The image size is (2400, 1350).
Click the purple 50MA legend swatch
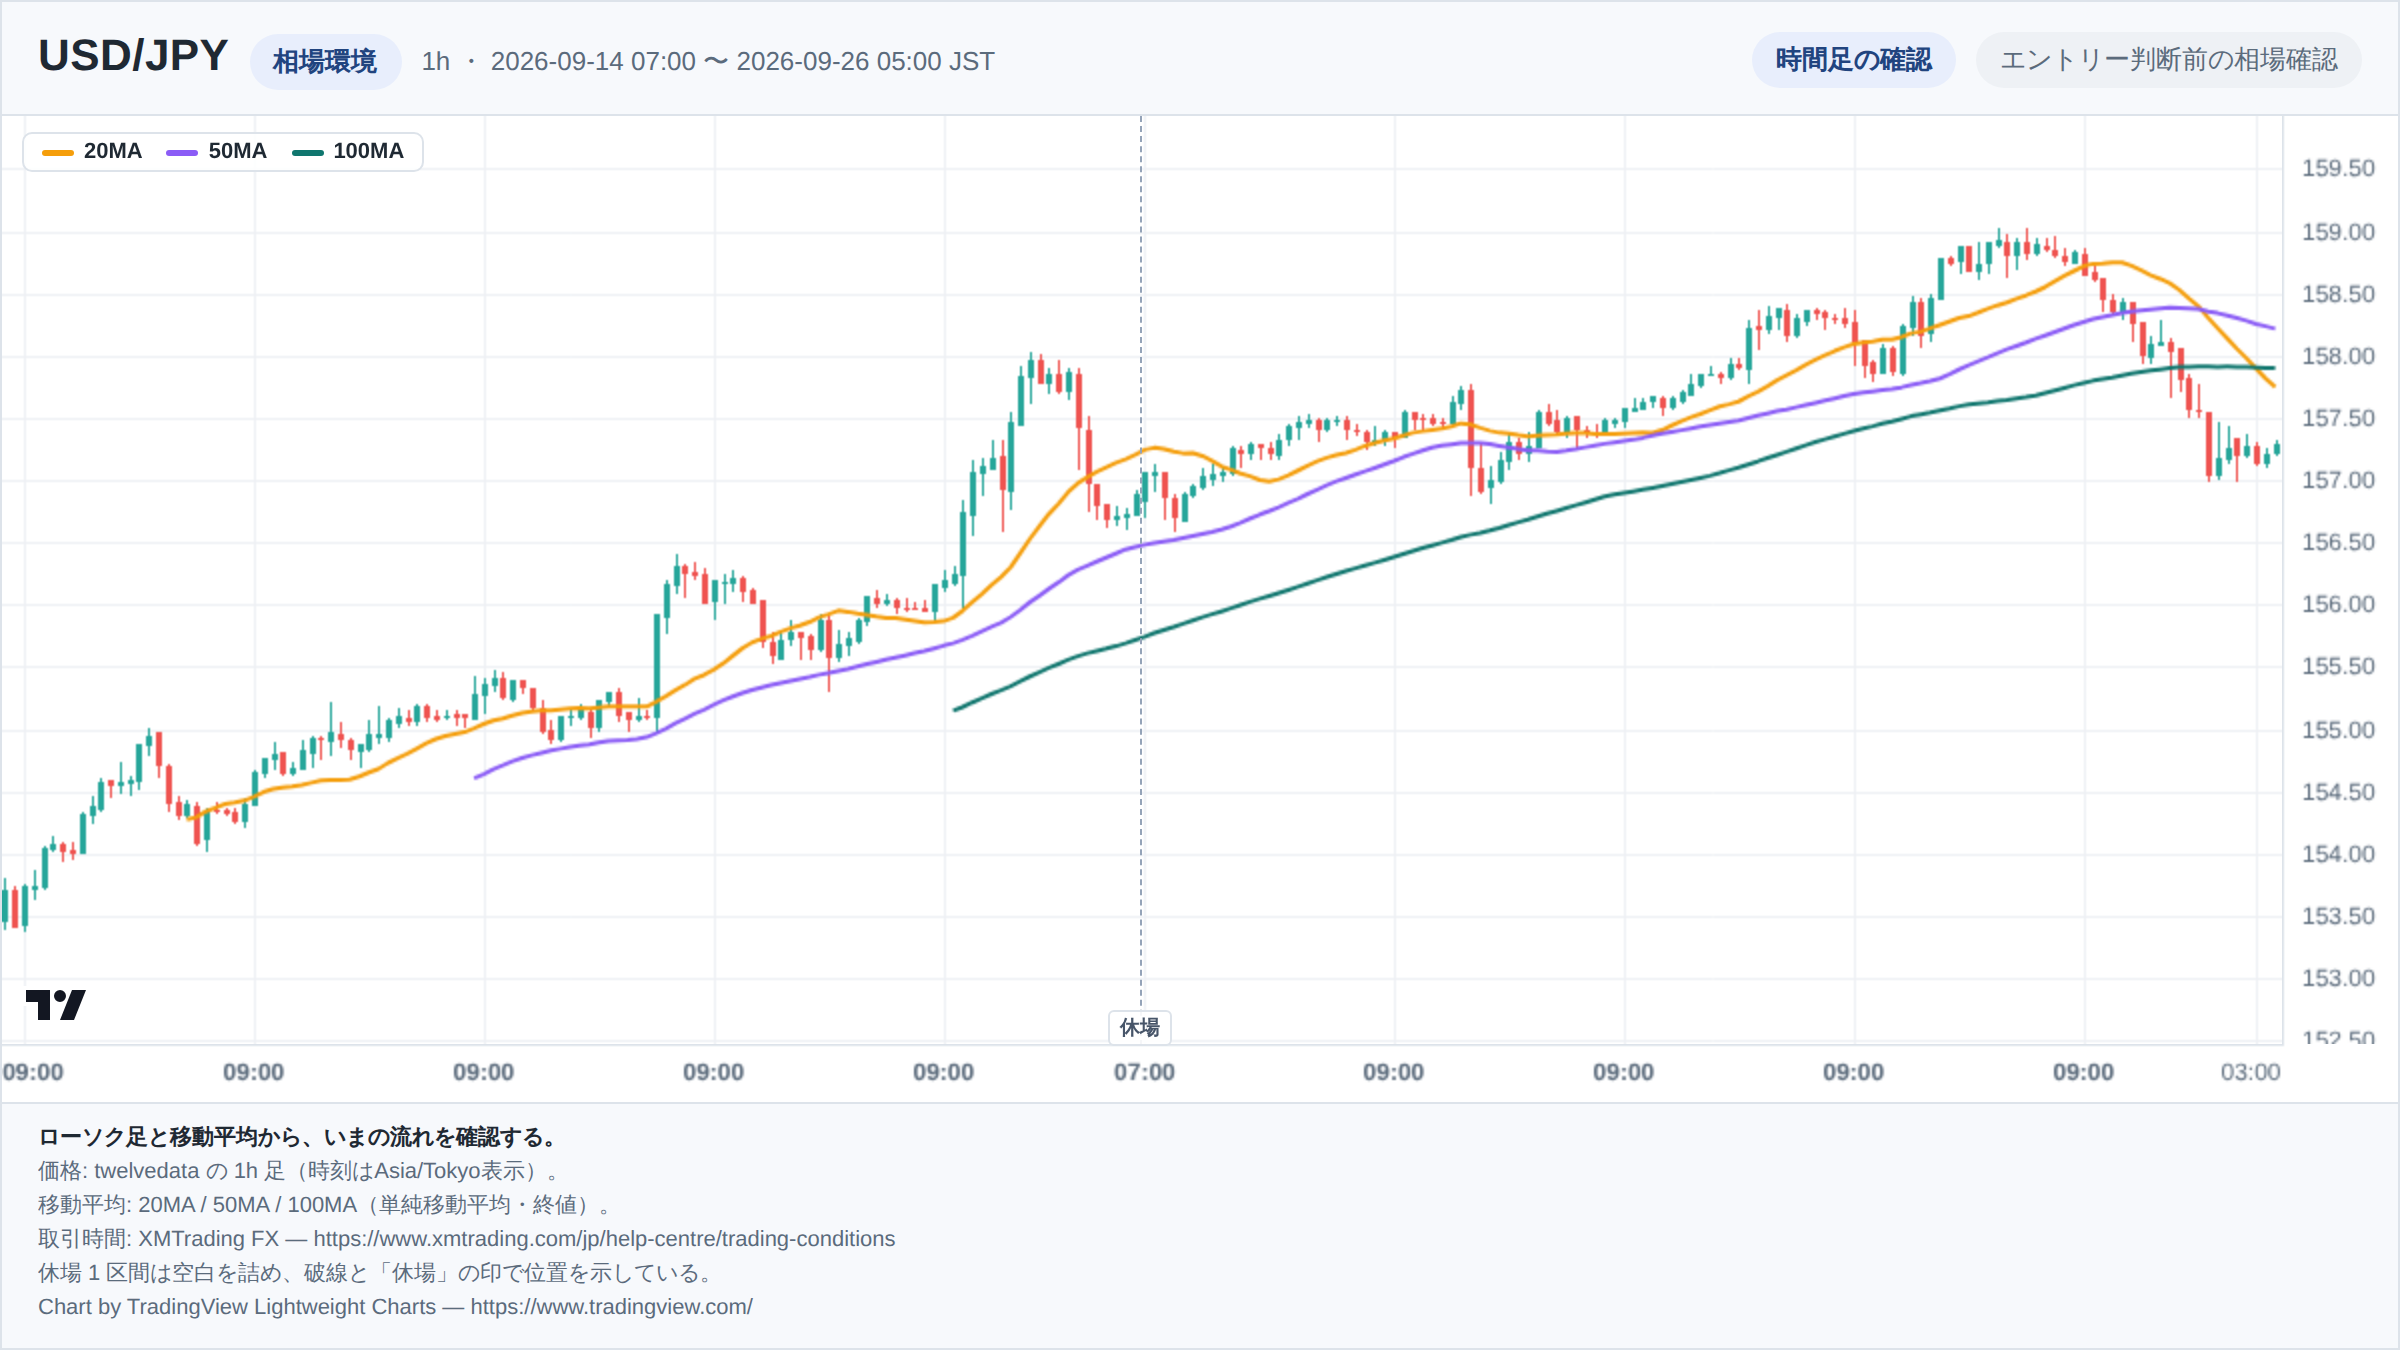point(182,152)
